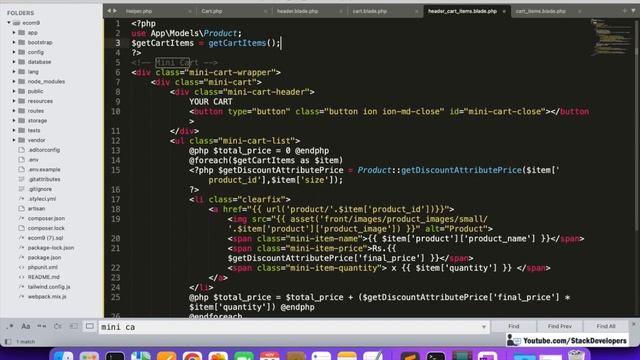Switch to the cart_items.blade.php tab
The height and width of the screenshot is (360, 640).
(x=540, y=11)
